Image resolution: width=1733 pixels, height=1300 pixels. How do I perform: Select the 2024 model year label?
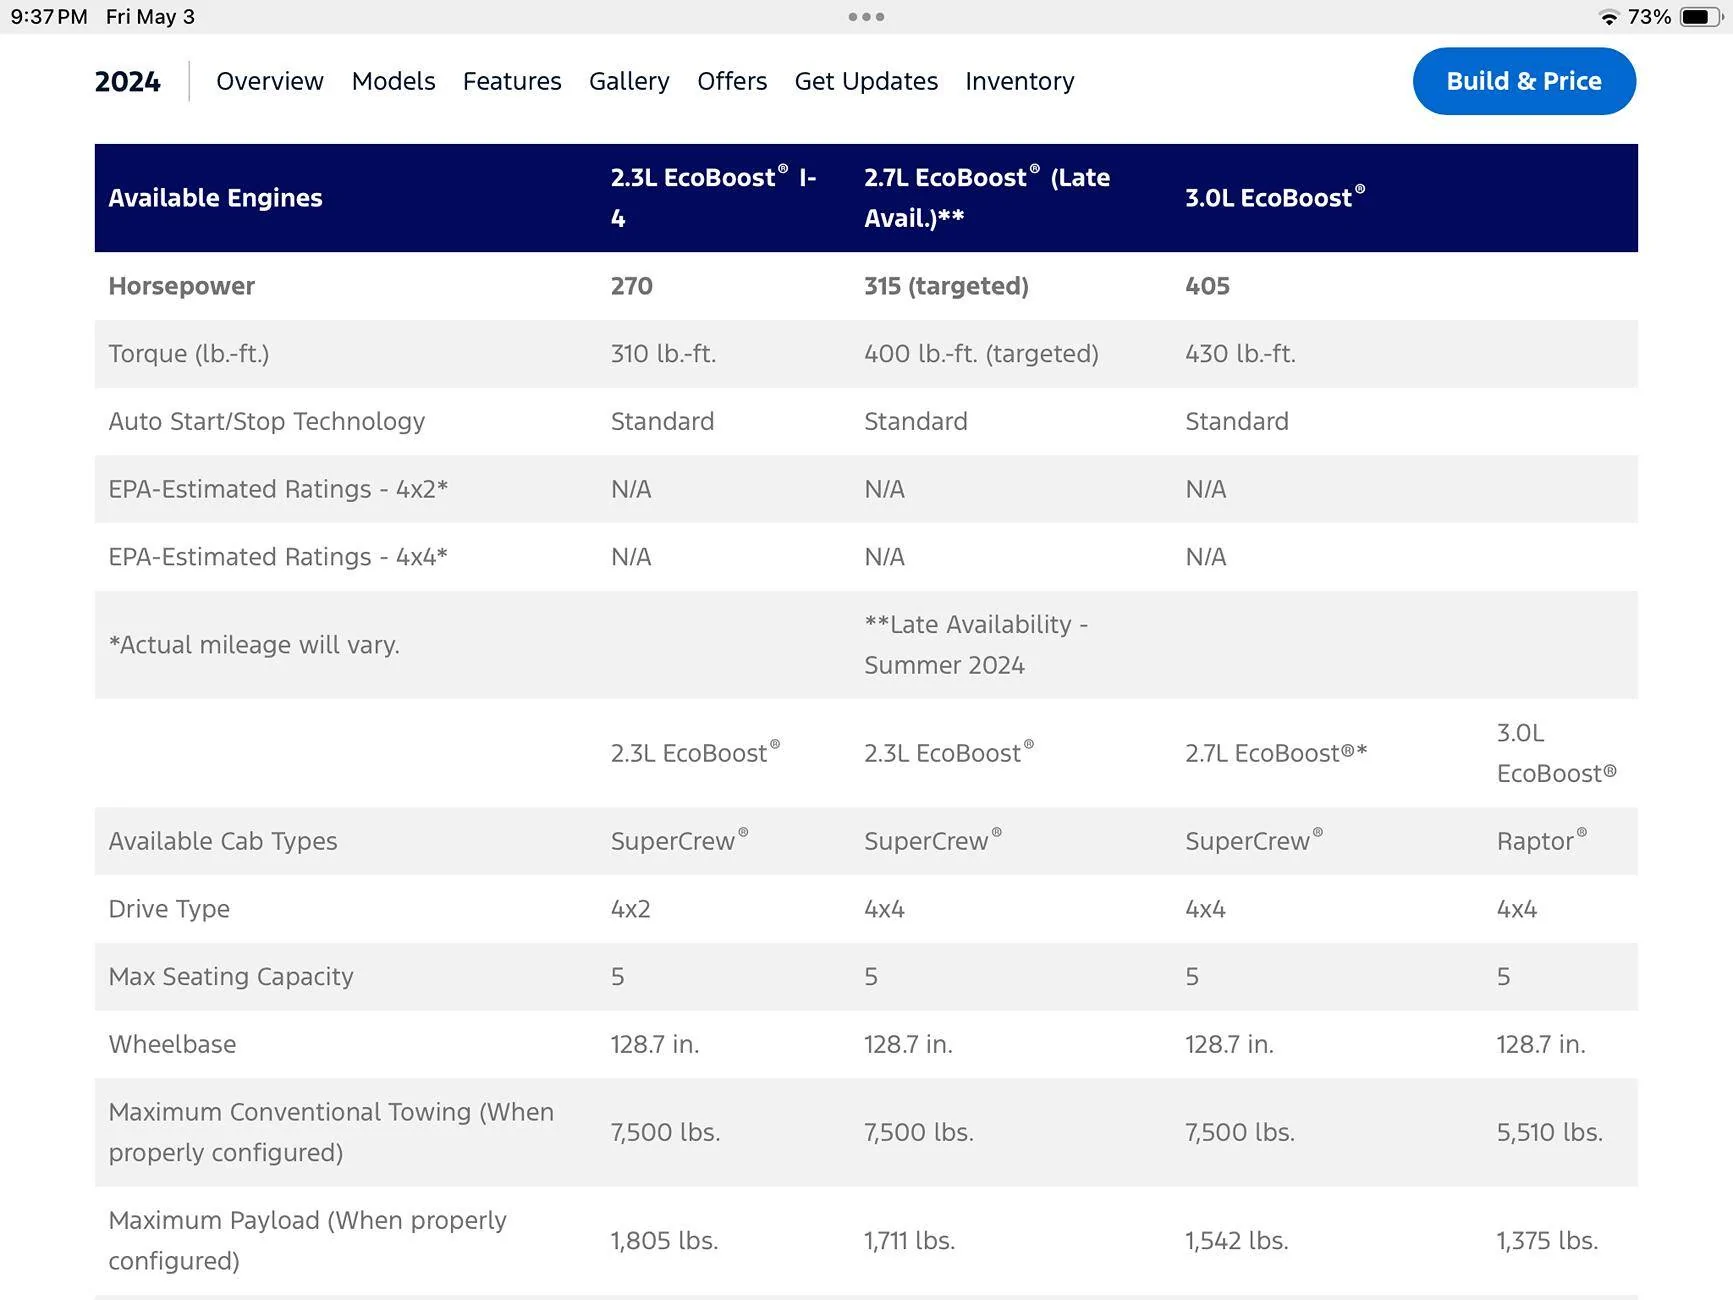(x=128, y=82)
